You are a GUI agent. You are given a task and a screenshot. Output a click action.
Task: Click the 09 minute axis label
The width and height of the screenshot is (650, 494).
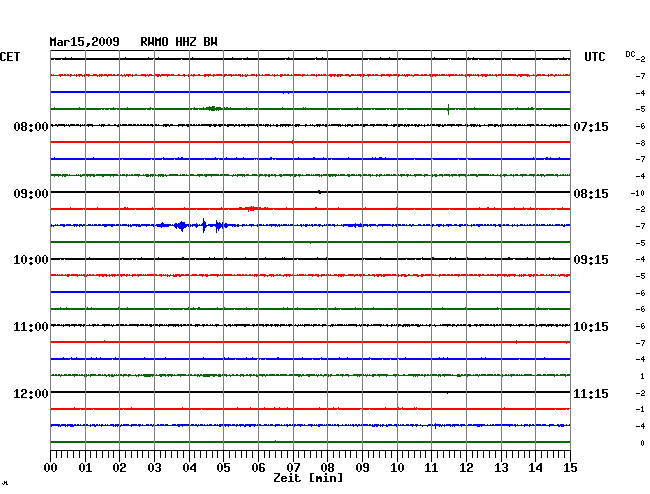[x=362, y=468]
